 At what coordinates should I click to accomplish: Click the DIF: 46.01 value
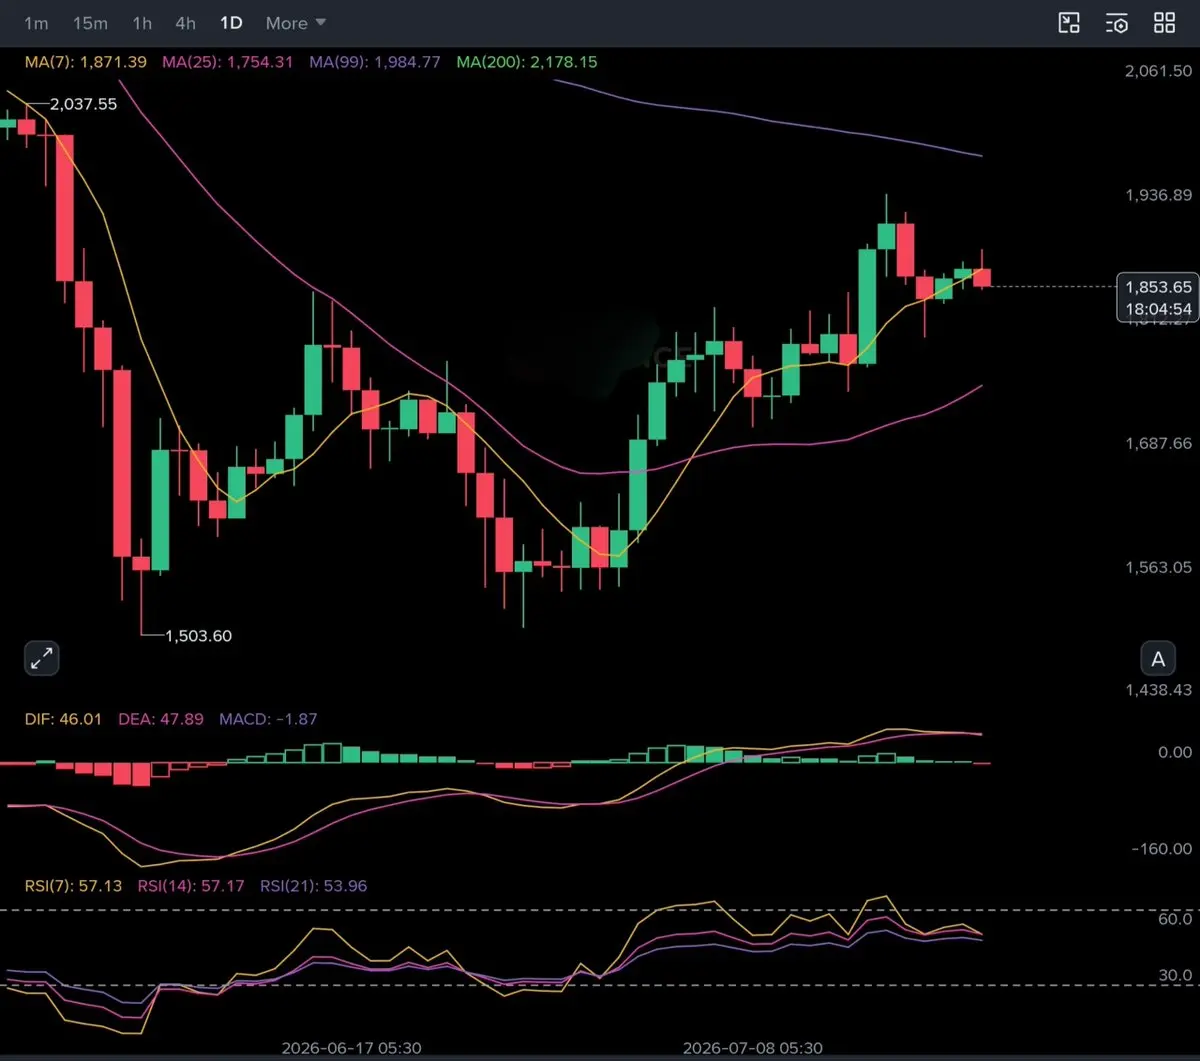[x=63, y=718]
